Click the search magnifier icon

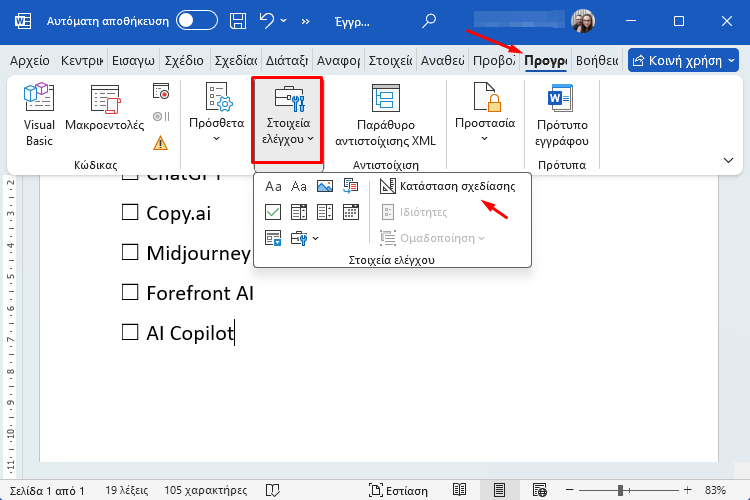(429, 21)
